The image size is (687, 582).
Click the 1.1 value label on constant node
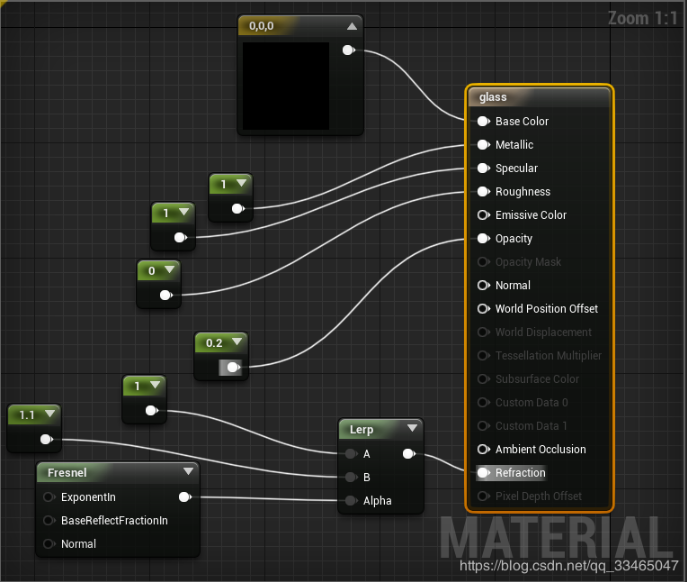click(x=27, y=415)
